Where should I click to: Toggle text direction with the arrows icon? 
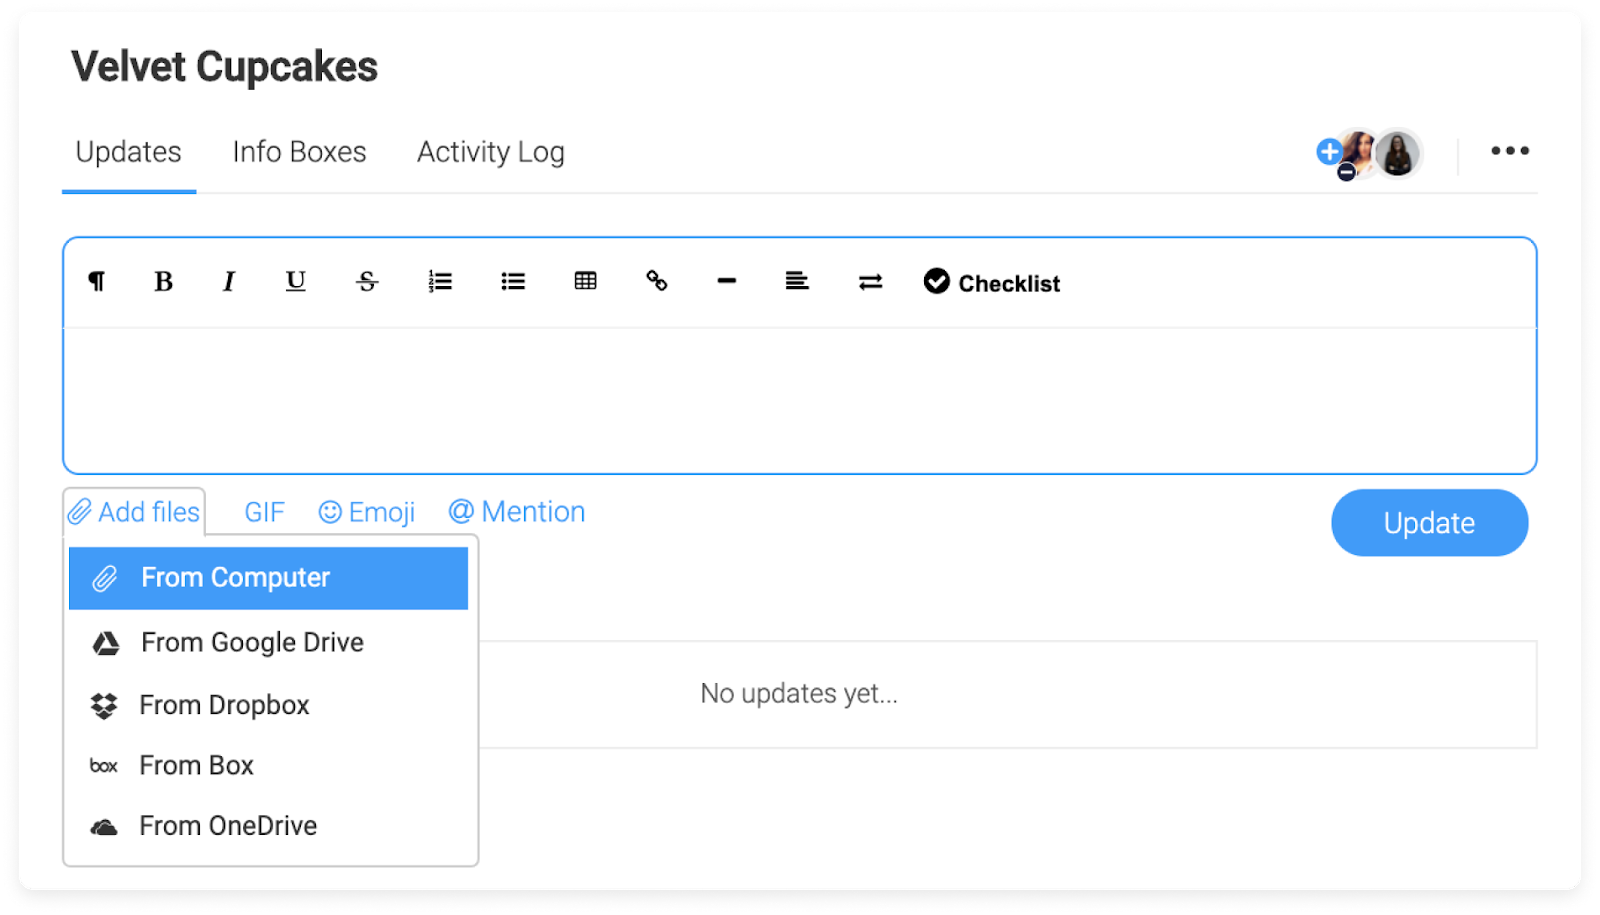(x=870, y=281)
